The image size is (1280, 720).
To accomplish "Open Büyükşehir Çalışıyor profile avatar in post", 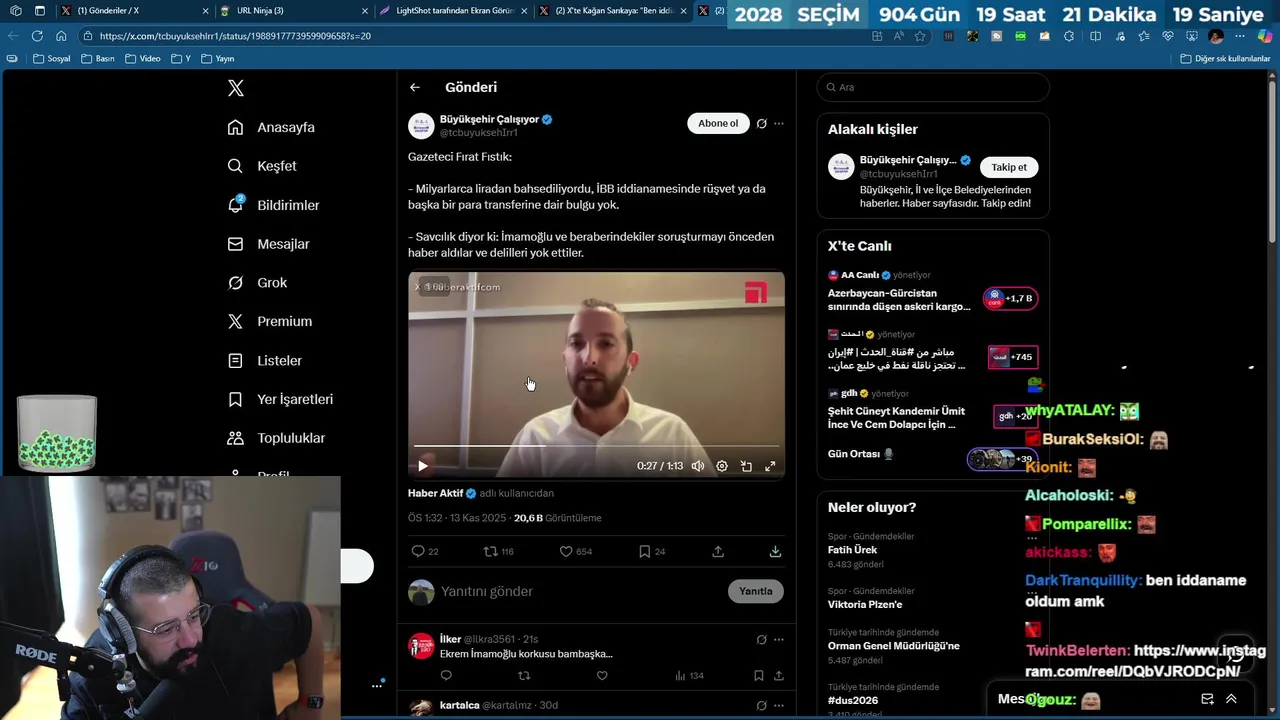I will pyautogui.click(x=421, y=126).
